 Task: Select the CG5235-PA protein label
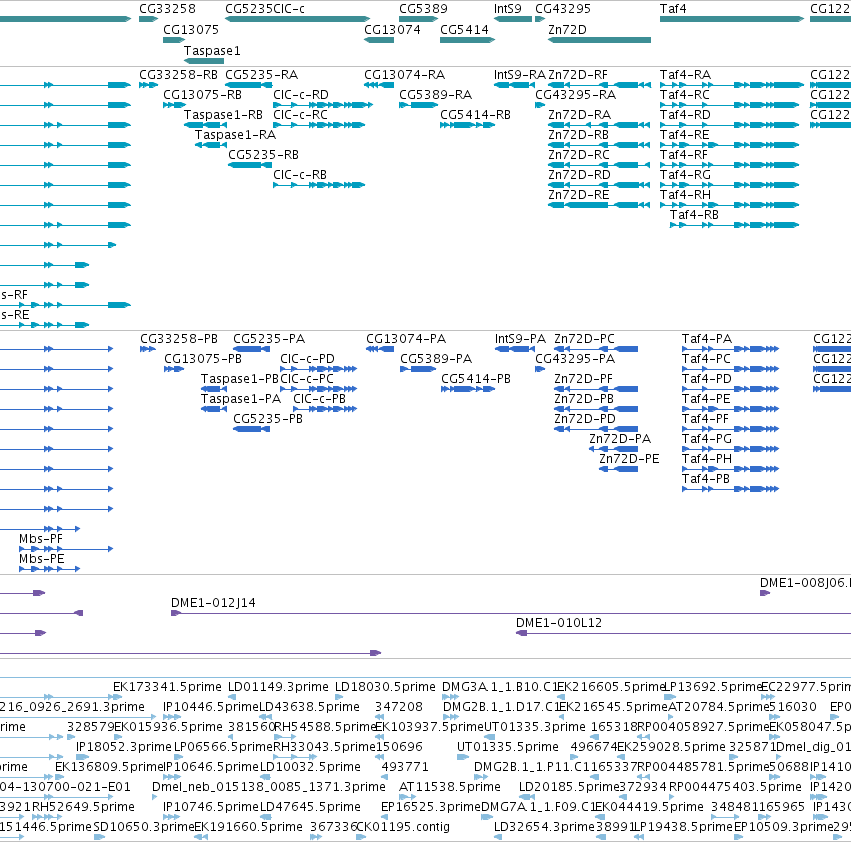click(269, 339)
